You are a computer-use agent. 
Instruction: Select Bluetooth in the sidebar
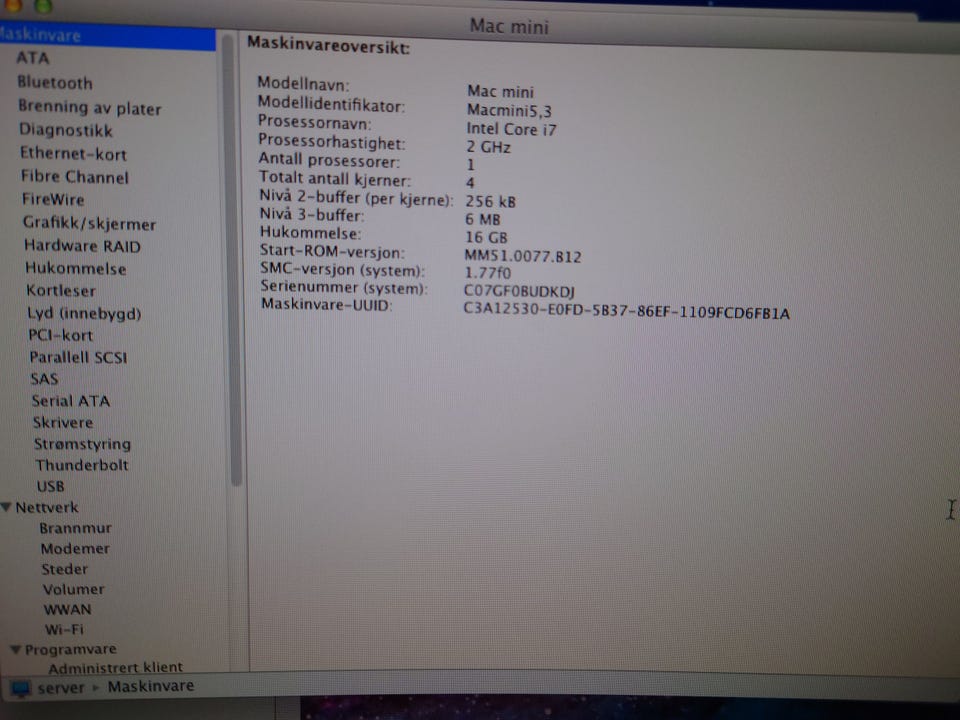[55, 83]
